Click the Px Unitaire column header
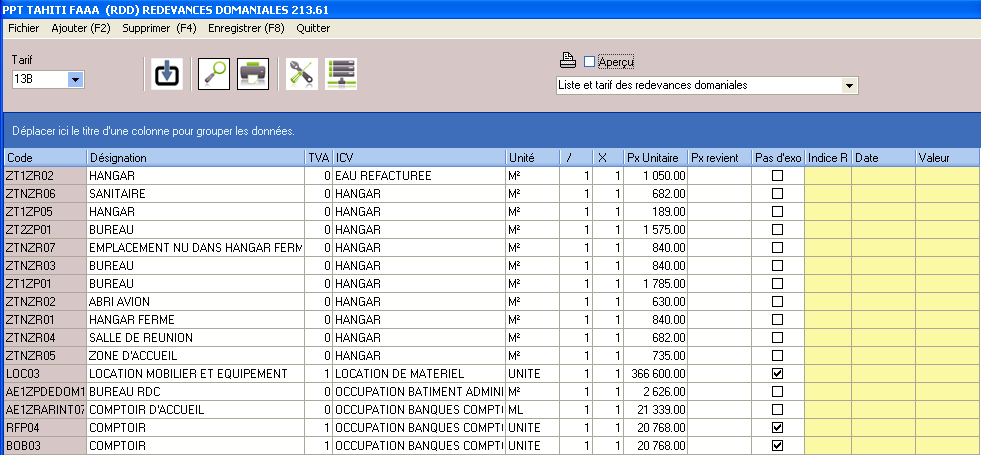This screenshot has height=455, width=981. [x=655, y=157]
